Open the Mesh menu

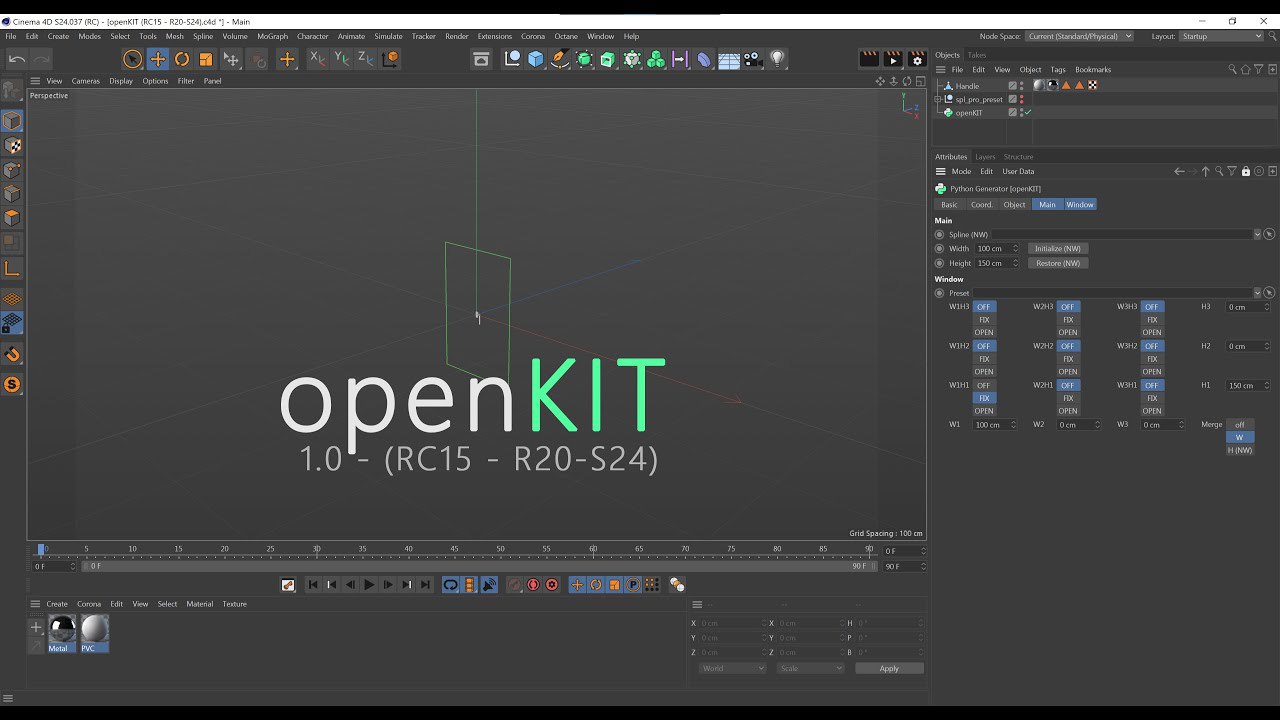click(x=175, y=36)
